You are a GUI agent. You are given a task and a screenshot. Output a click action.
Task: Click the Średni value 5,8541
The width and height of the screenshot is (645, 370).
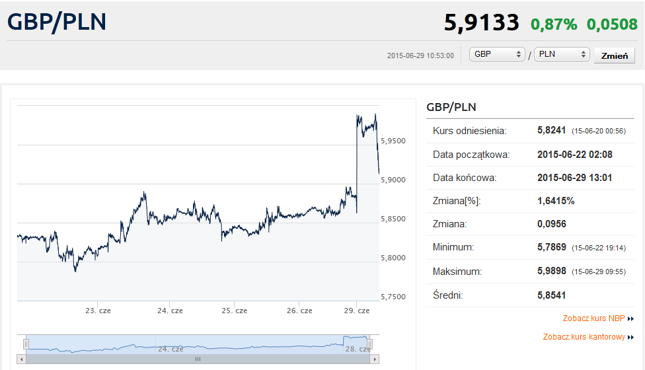552,295
